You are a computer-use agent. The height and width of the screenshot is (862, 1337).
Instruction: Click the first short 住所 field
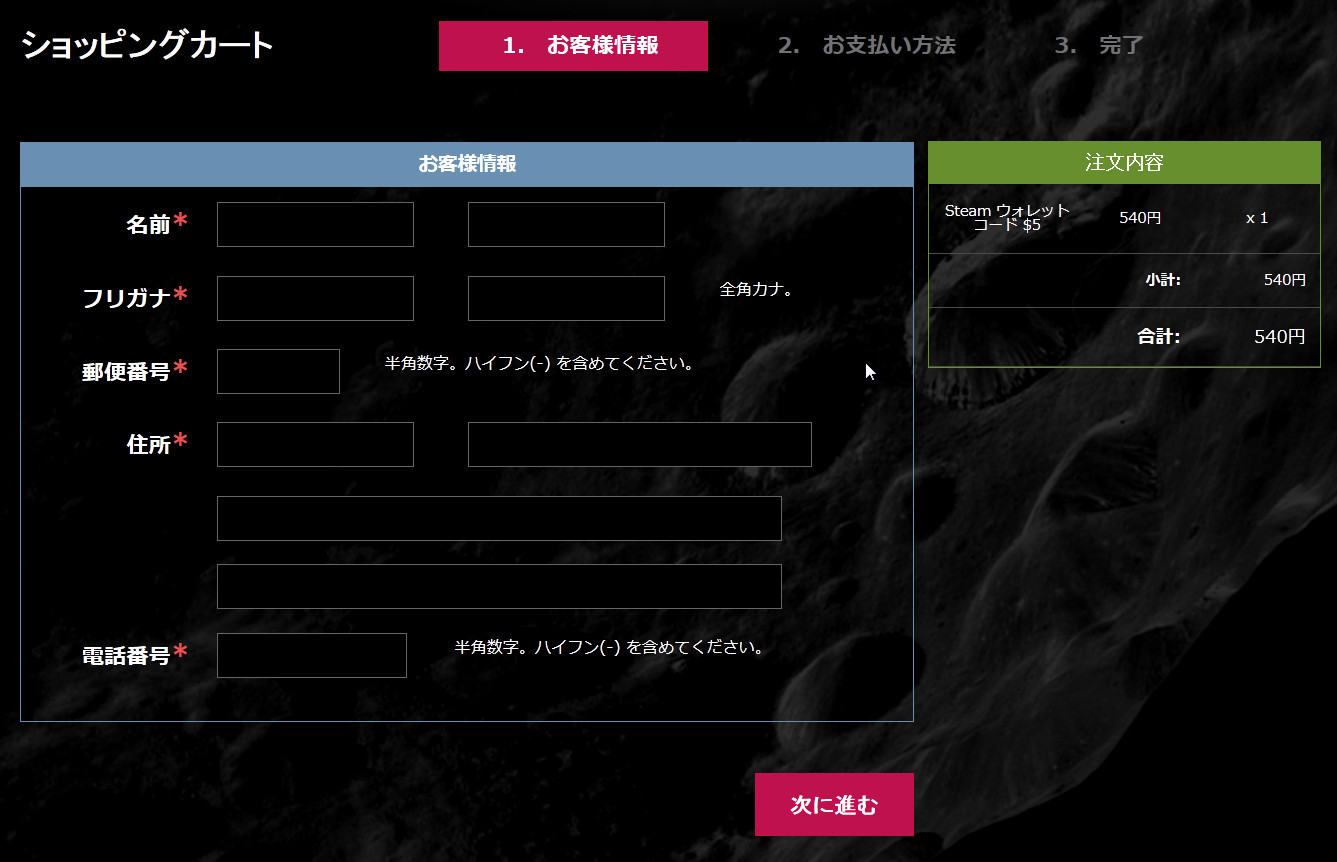pos(315,444)
